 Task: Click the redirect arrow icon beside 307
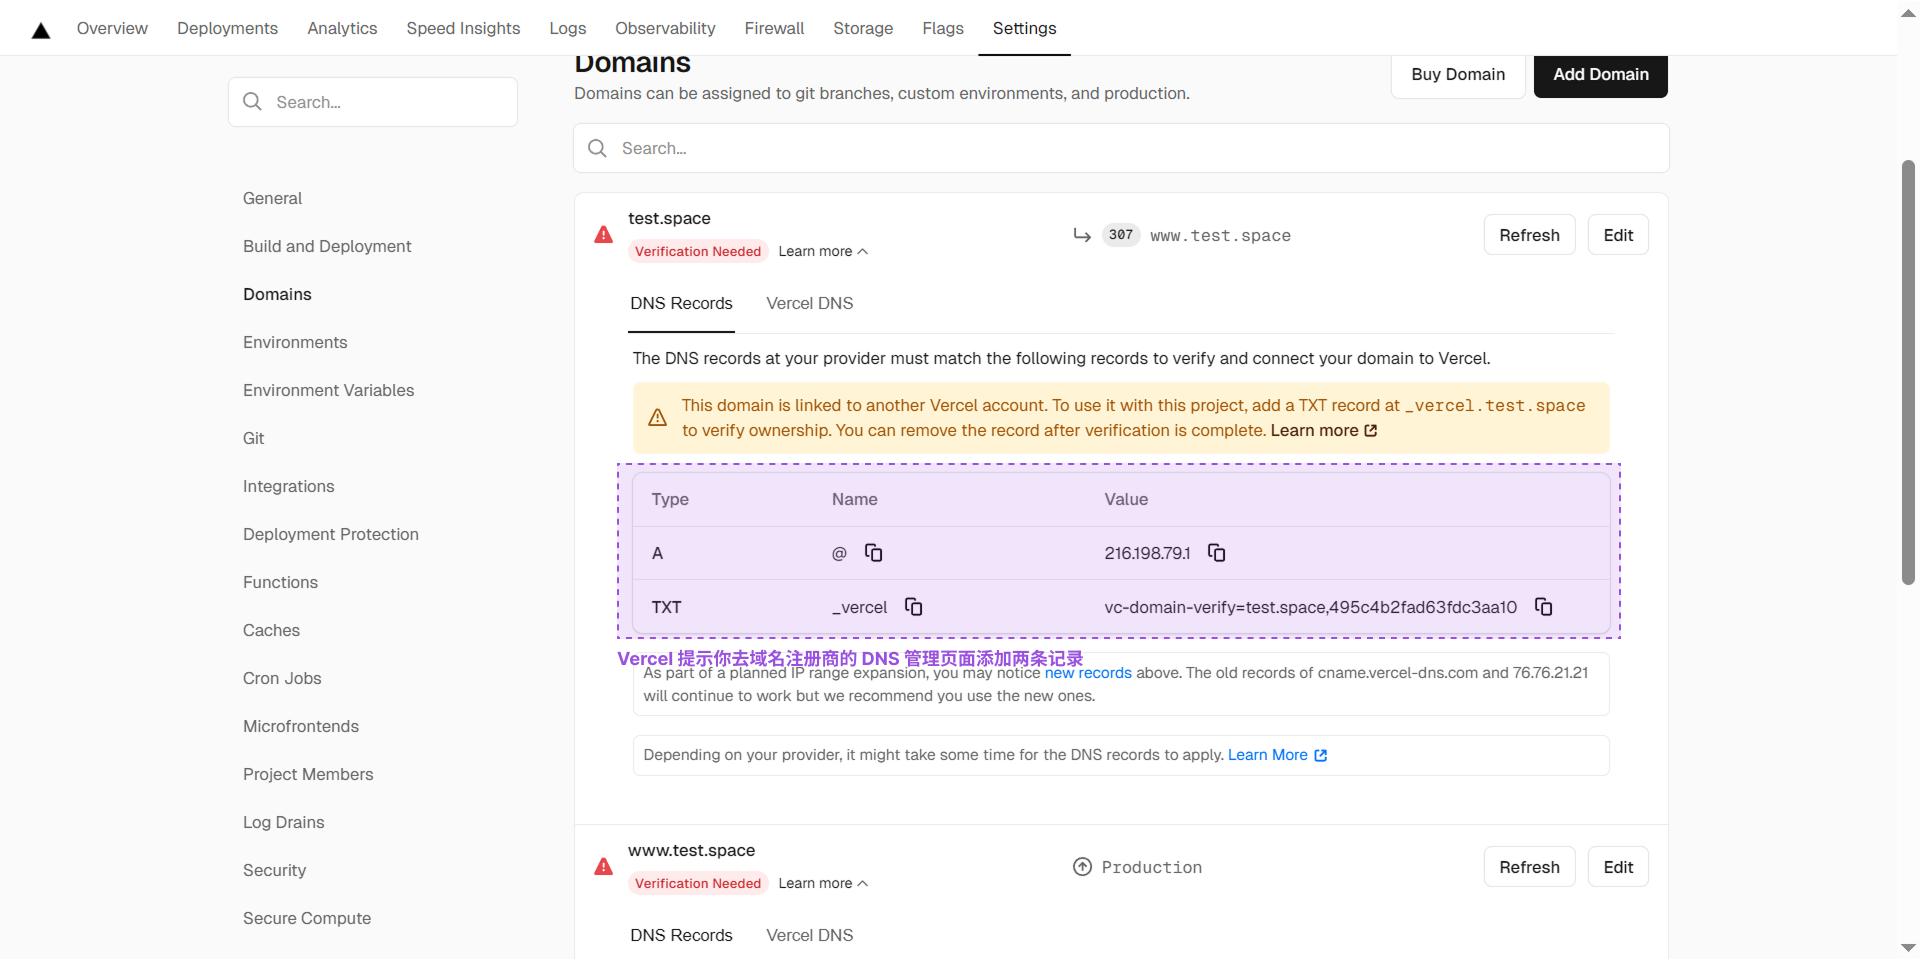coord(1082,235)
